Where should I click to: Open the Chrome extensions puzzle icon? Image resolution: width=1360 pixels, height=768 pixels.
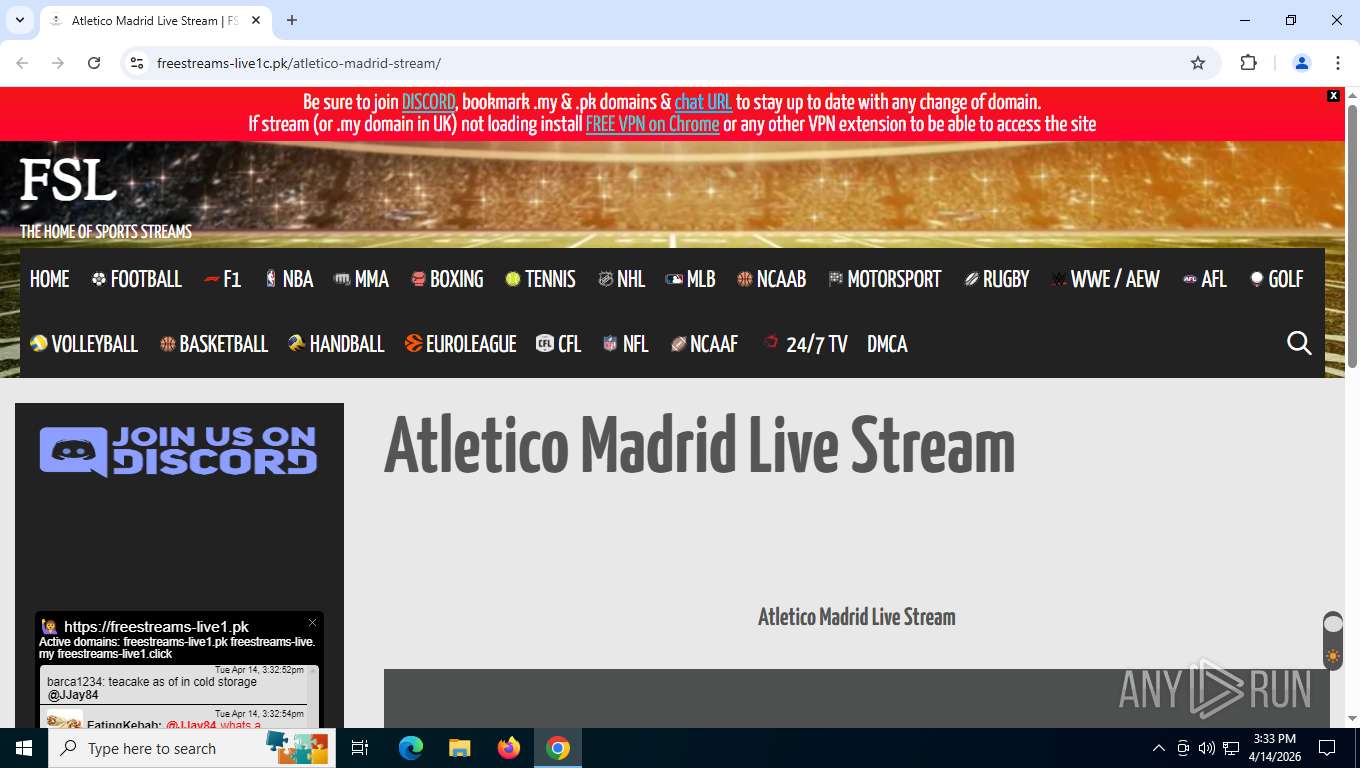click(x=1248, y=63)
